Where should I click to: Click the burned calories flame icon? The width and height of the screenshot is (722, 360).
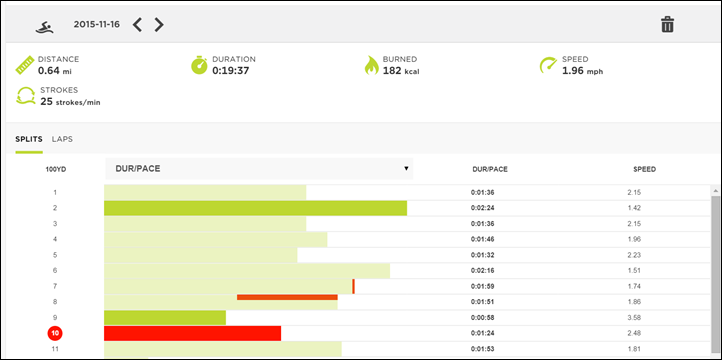[371, 65]
